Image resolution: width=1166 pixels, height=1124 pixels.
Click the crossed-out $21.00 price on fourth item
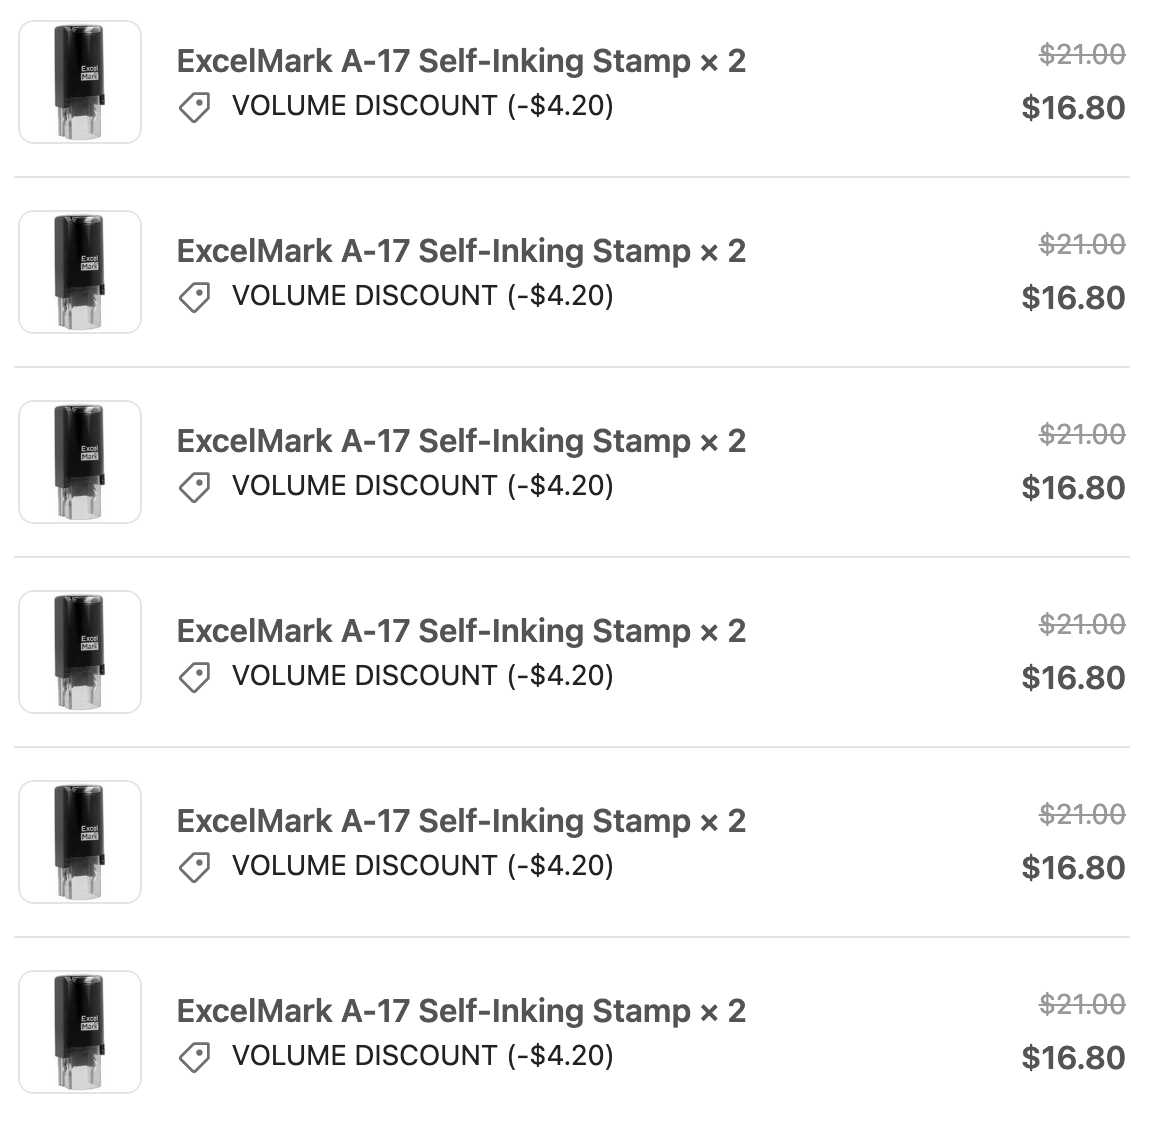pyautogui.click(x=1081, y=625)
